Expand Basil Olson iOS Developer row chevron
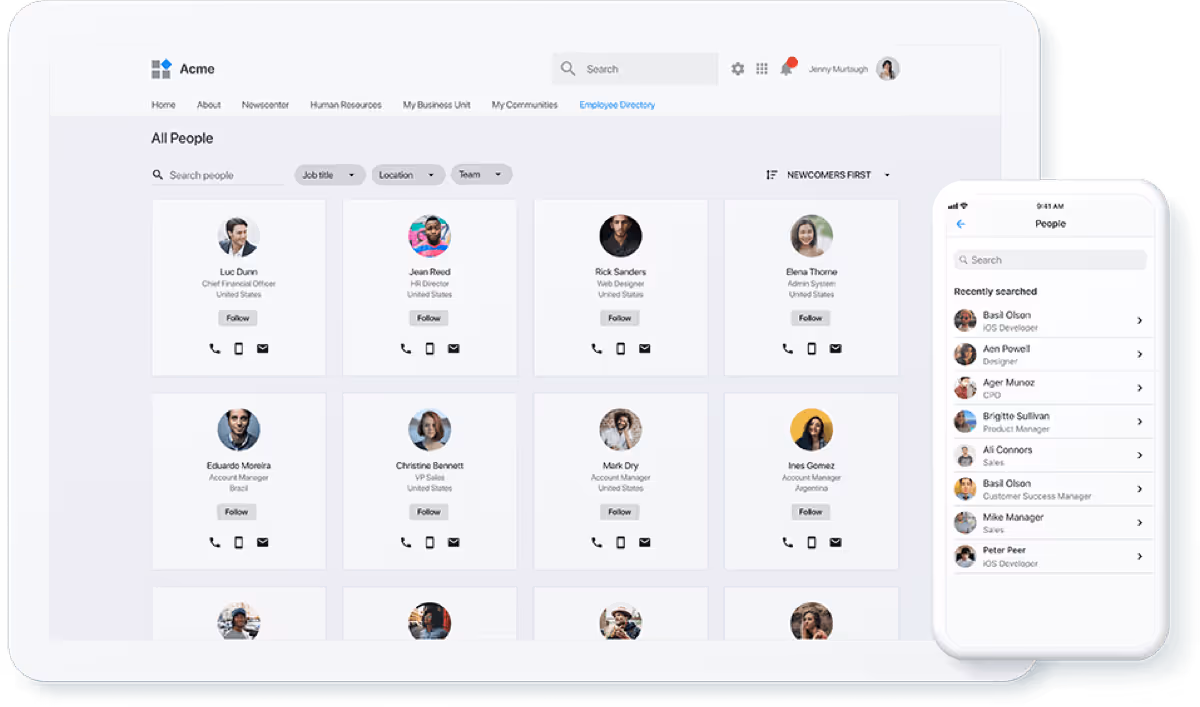Image resolution: width=1200 pixels, height=707 pixels. 1140,321
